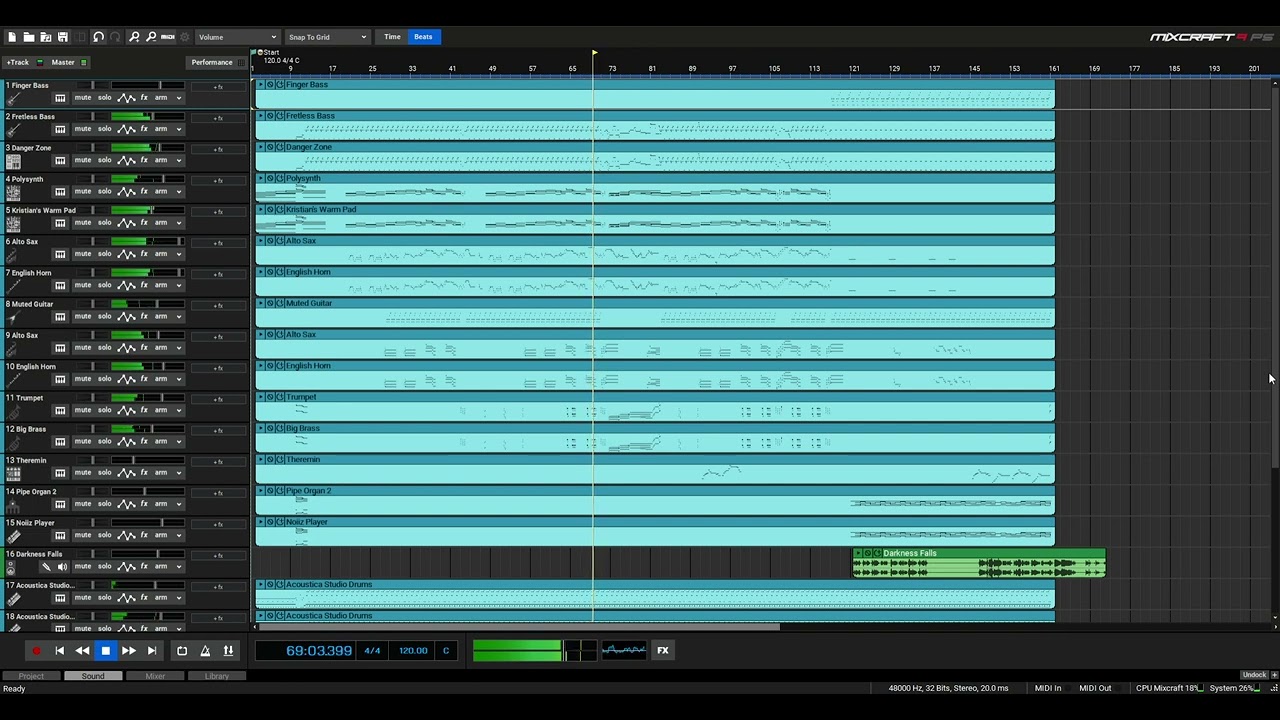Select the Darkness Falls audio clip

[979, 564]
